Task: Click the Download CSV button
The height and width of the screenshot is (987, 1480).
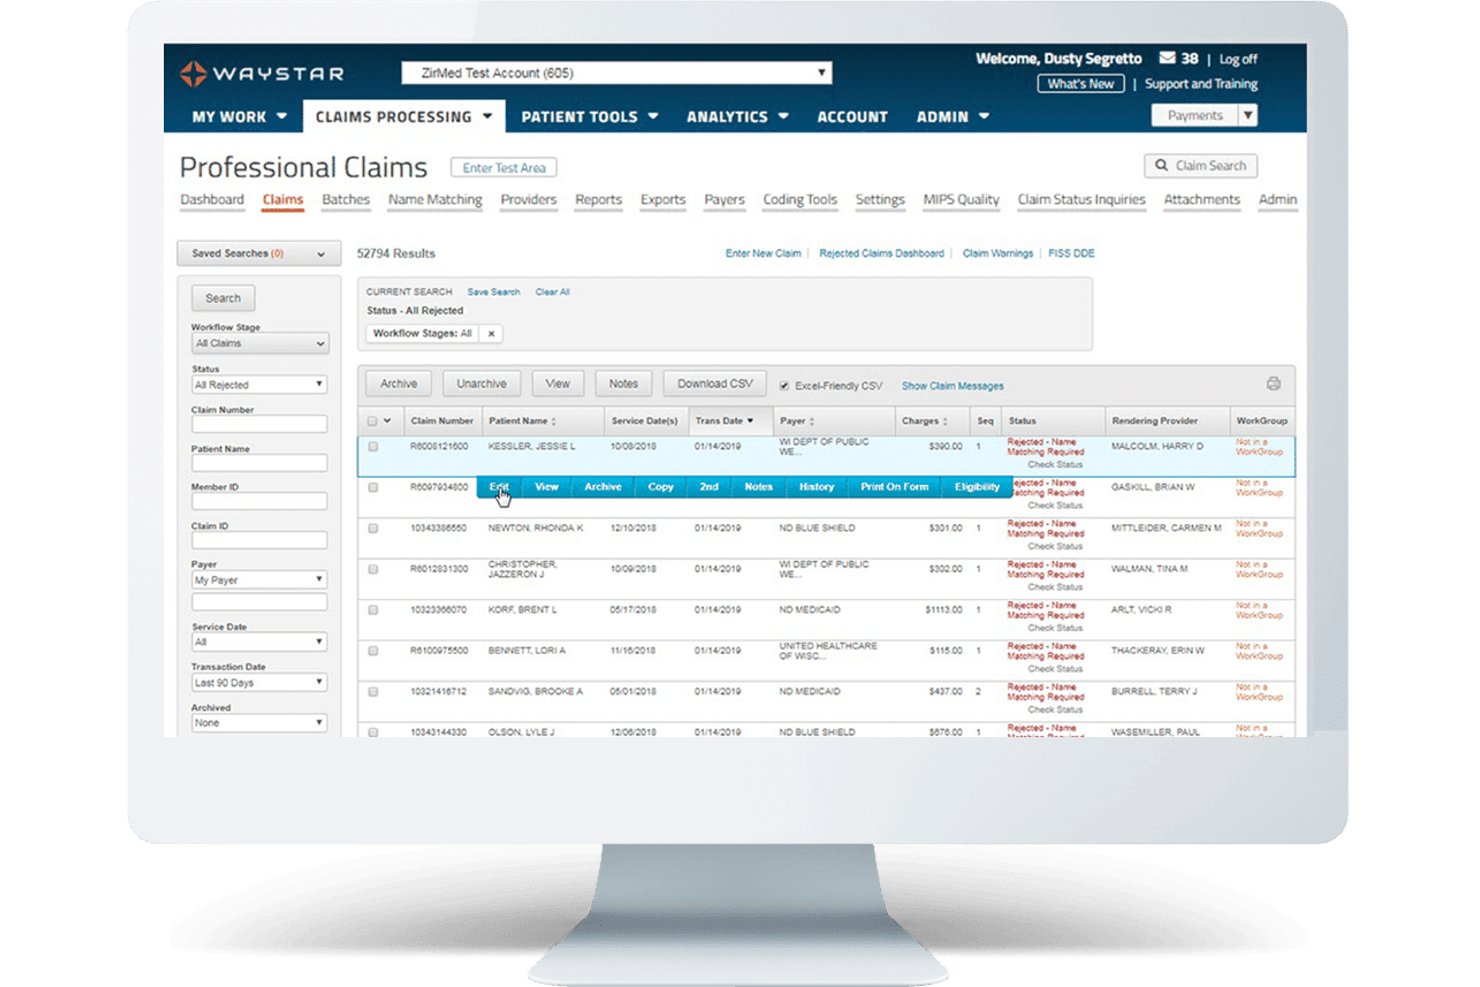Action: click(715, 384)
